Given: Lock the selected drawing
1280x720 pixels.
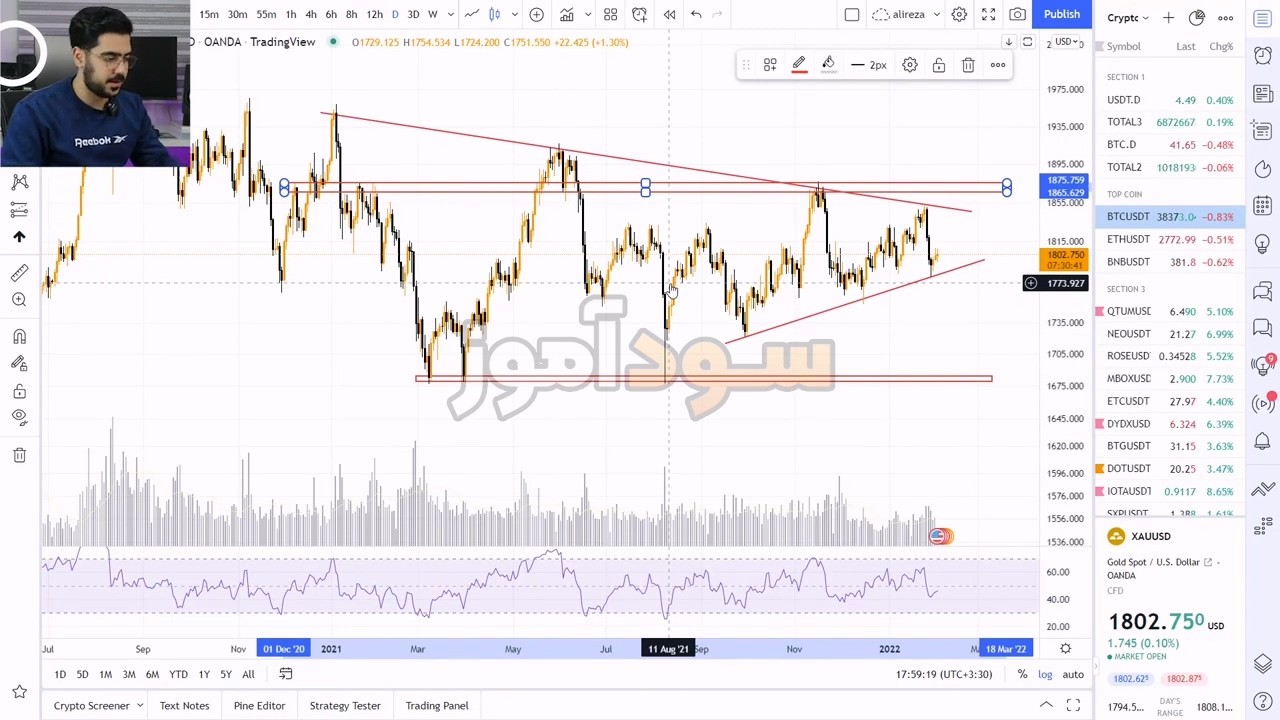Looking at the screenshot, I should click(x=939, y=65).
